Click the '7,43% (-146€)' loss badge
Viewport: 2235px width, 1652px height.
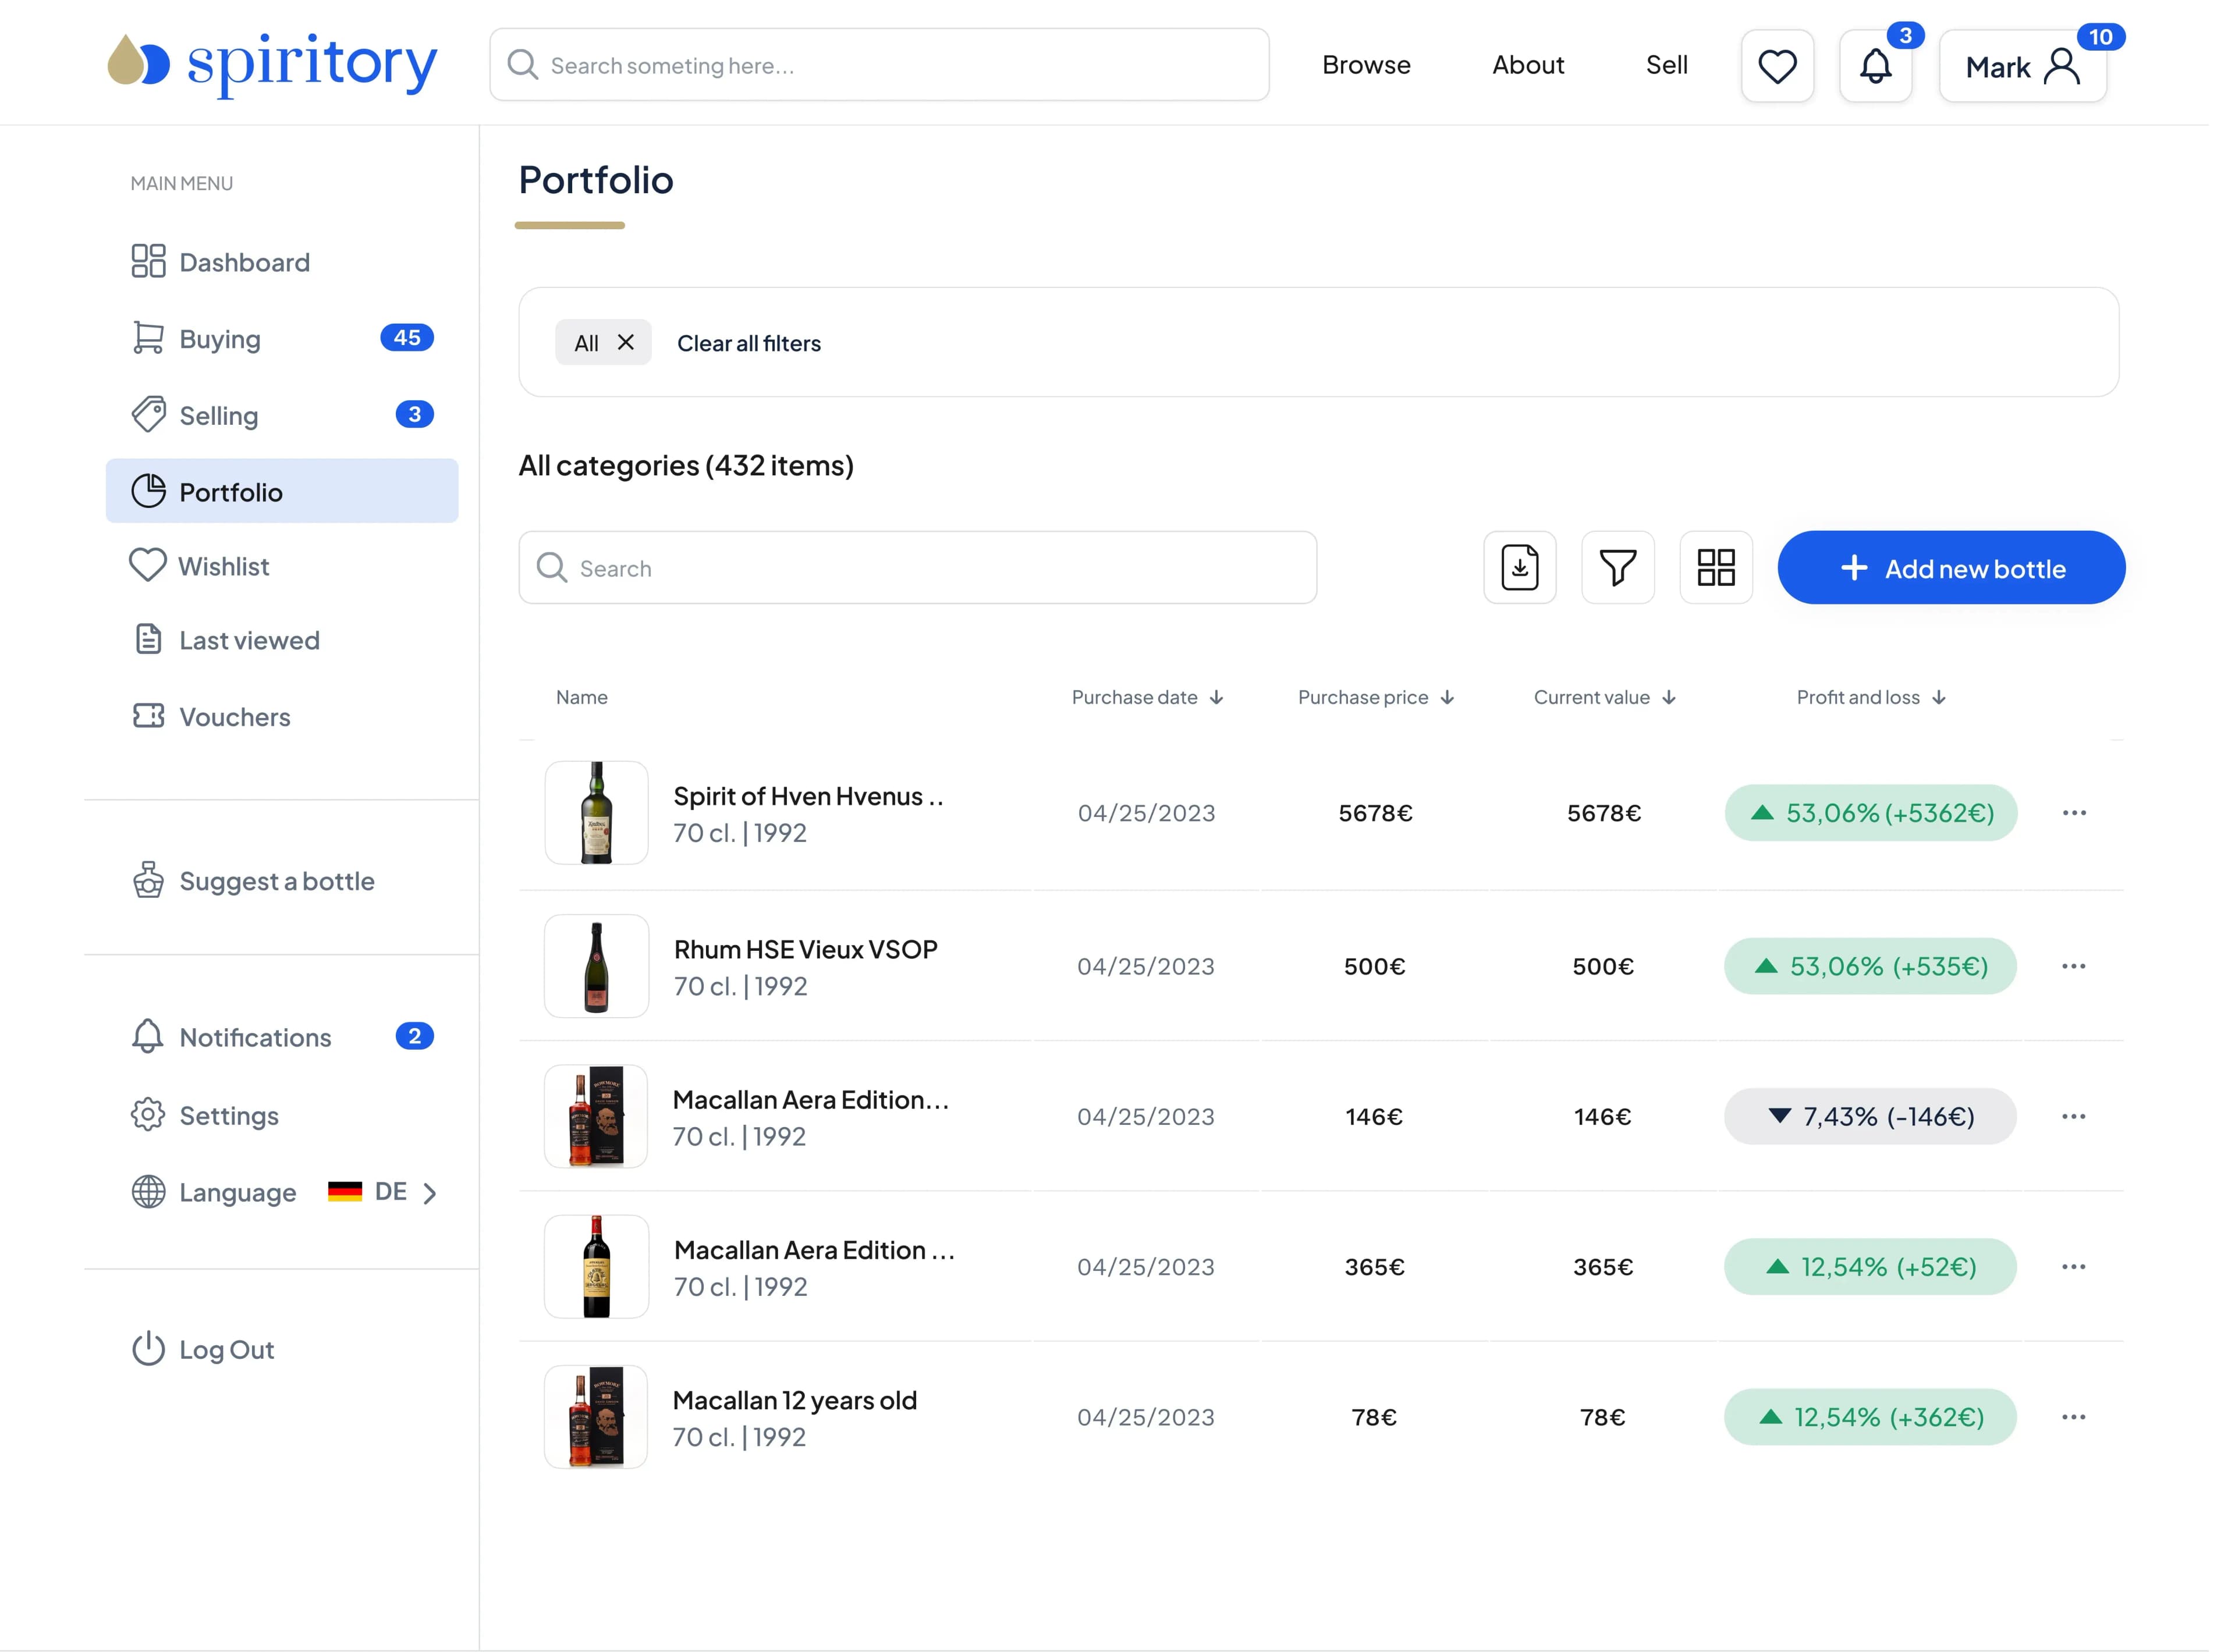click(1870, 1116)
